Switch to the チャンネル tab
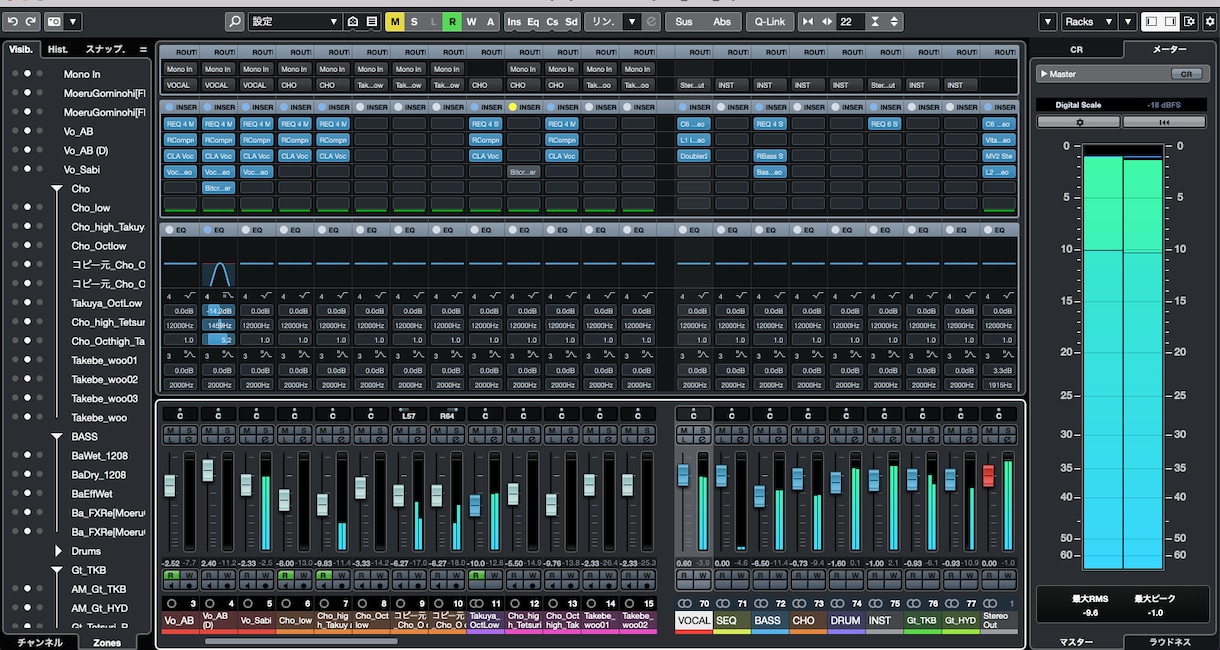Image resolution: width=1220 pixels, height=650 pixels. [39, 642]
